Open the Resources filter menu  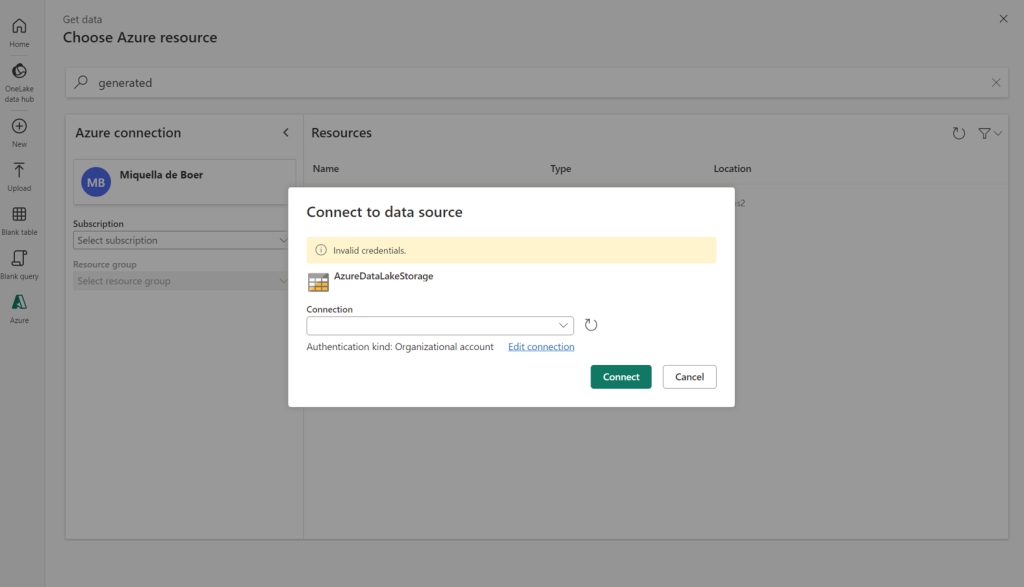click(x=989, y=133)
